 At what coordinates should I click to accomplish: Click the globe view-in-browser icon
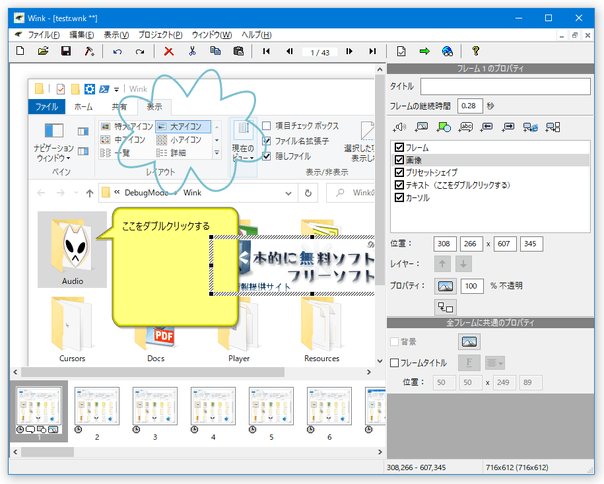[x=447, y=51]
